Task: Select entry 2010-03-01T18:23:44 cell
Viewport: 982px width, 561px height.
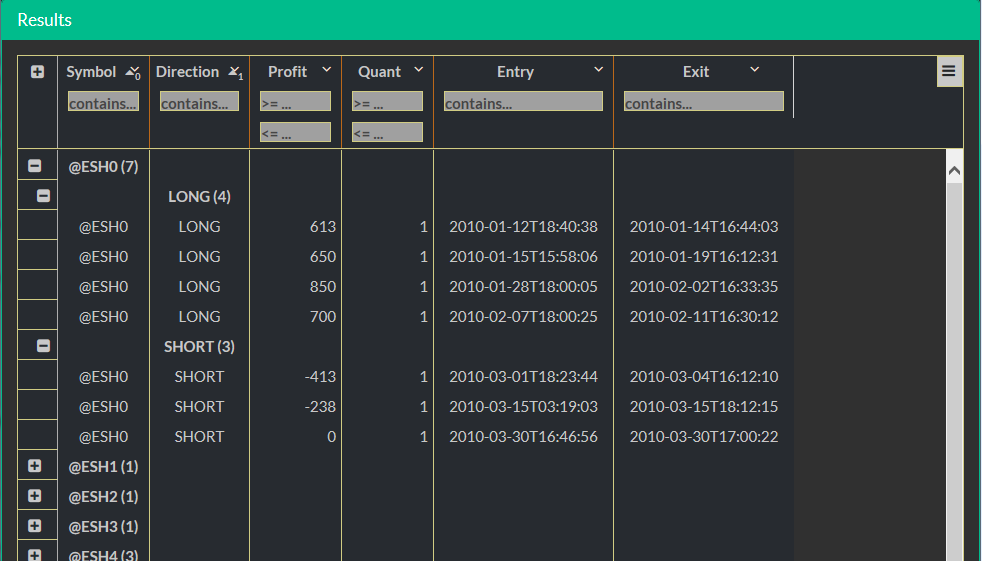Action: click(524, 377)
